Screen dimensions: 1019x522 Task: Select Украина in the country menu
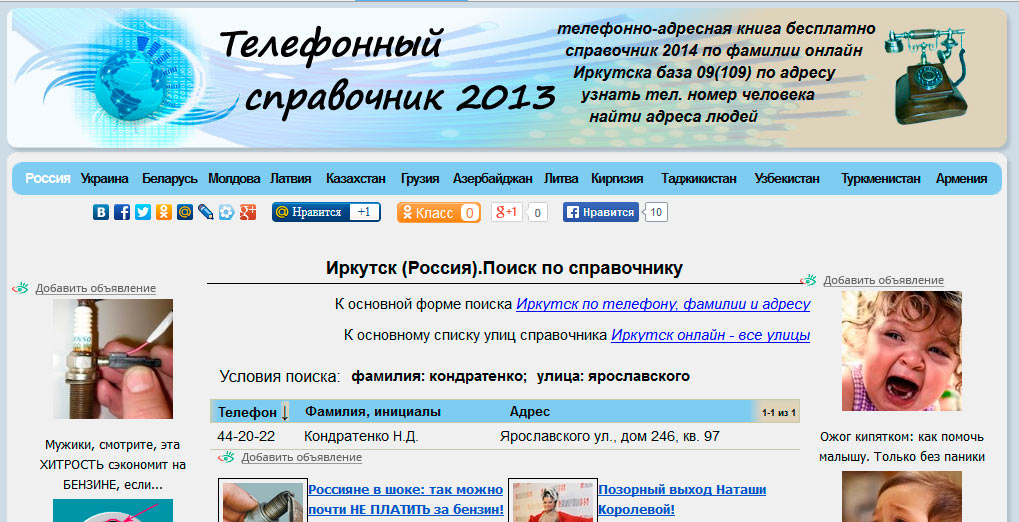[105, 179]
